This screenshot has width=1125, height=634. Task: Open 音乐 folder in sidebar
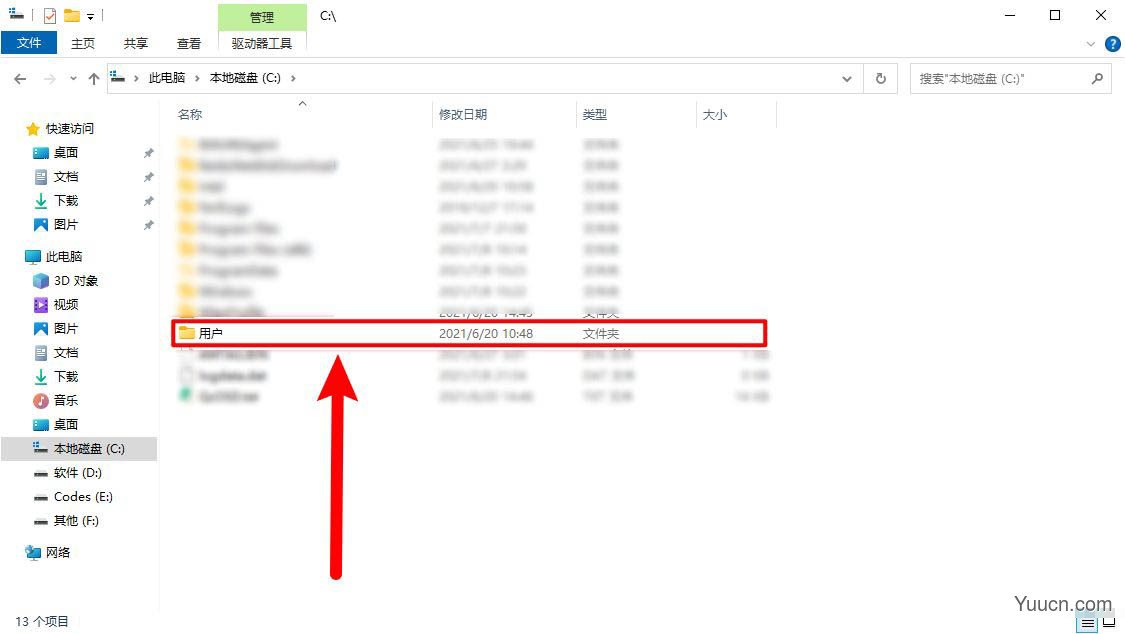tap(66, 400)
